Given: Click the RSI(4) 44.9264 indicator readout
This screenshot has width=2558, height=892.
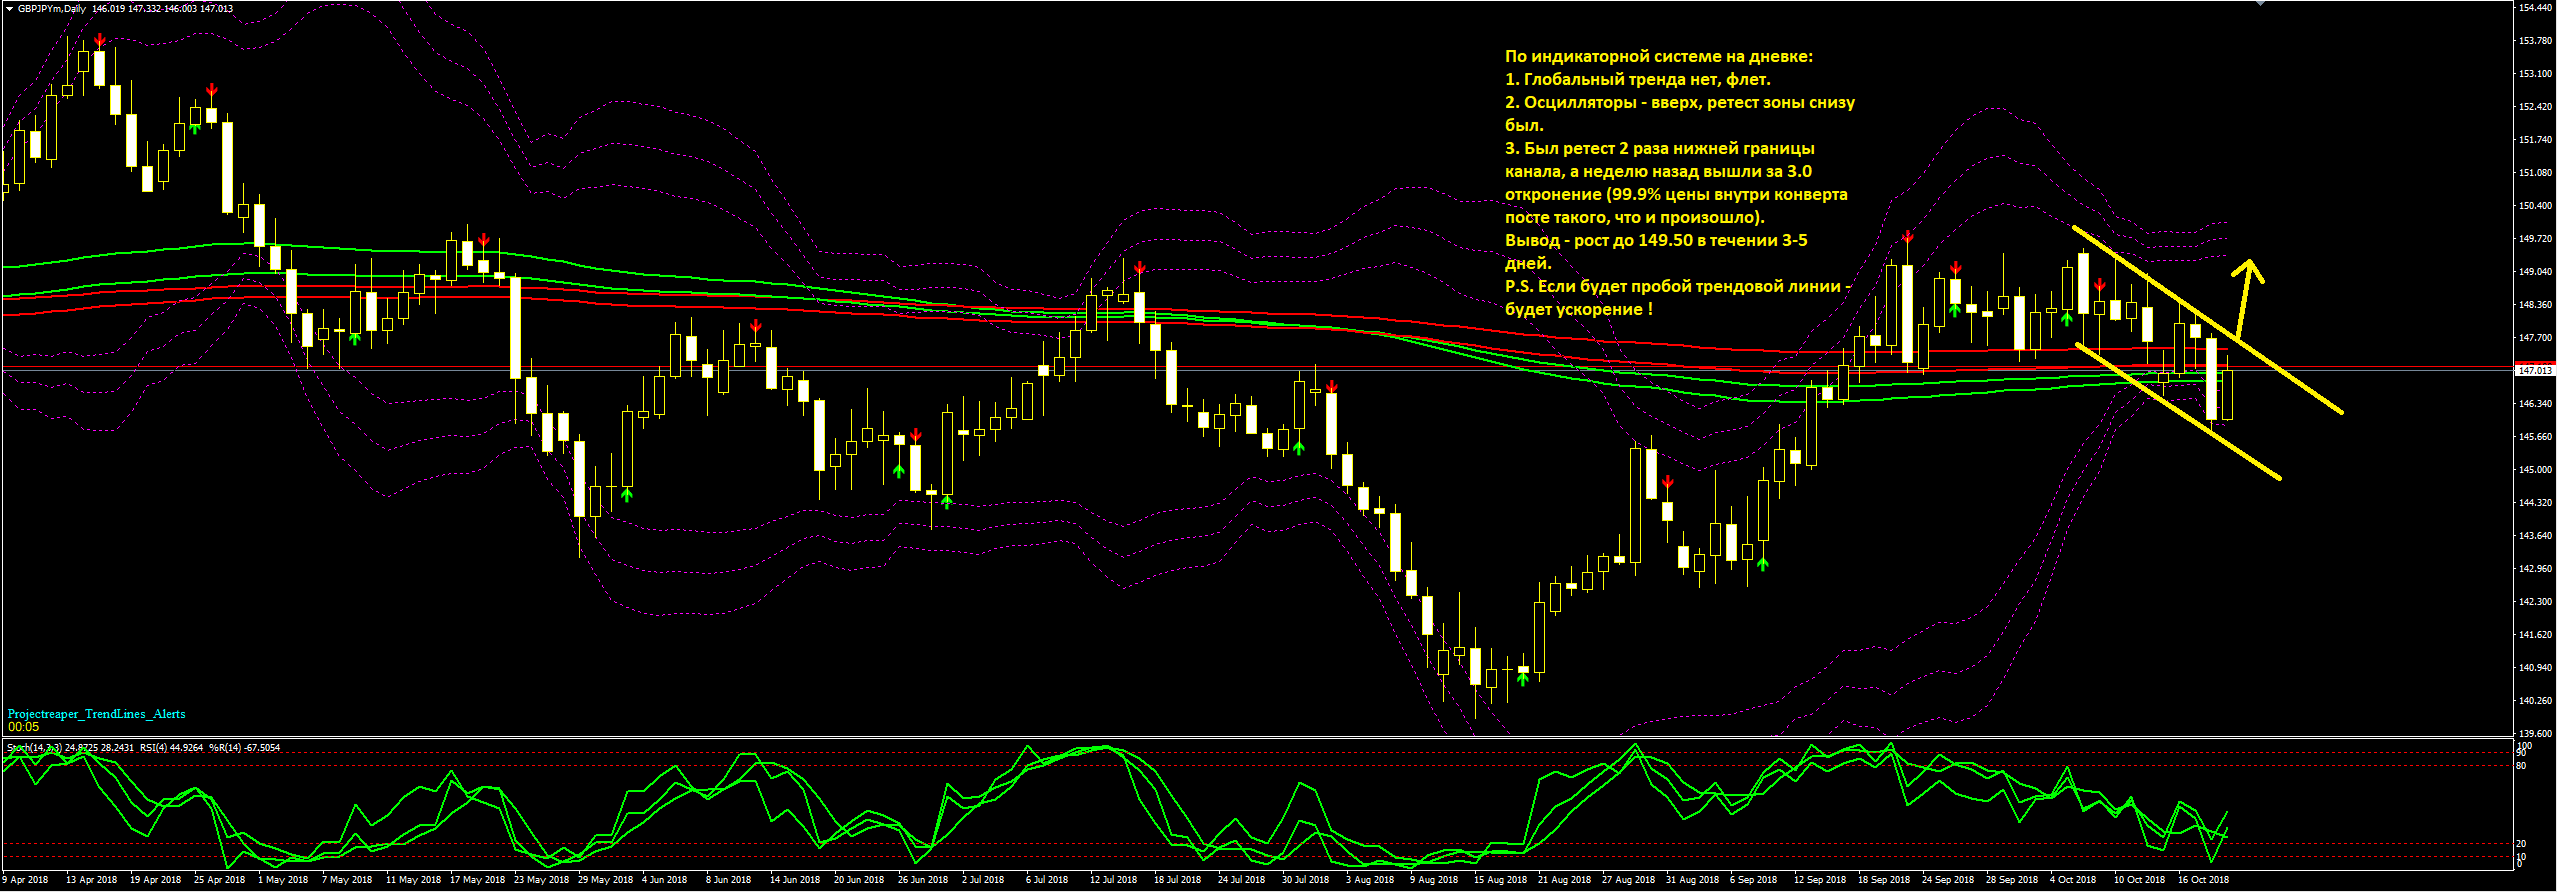Looking at the screenshot, I should (171, 748).
